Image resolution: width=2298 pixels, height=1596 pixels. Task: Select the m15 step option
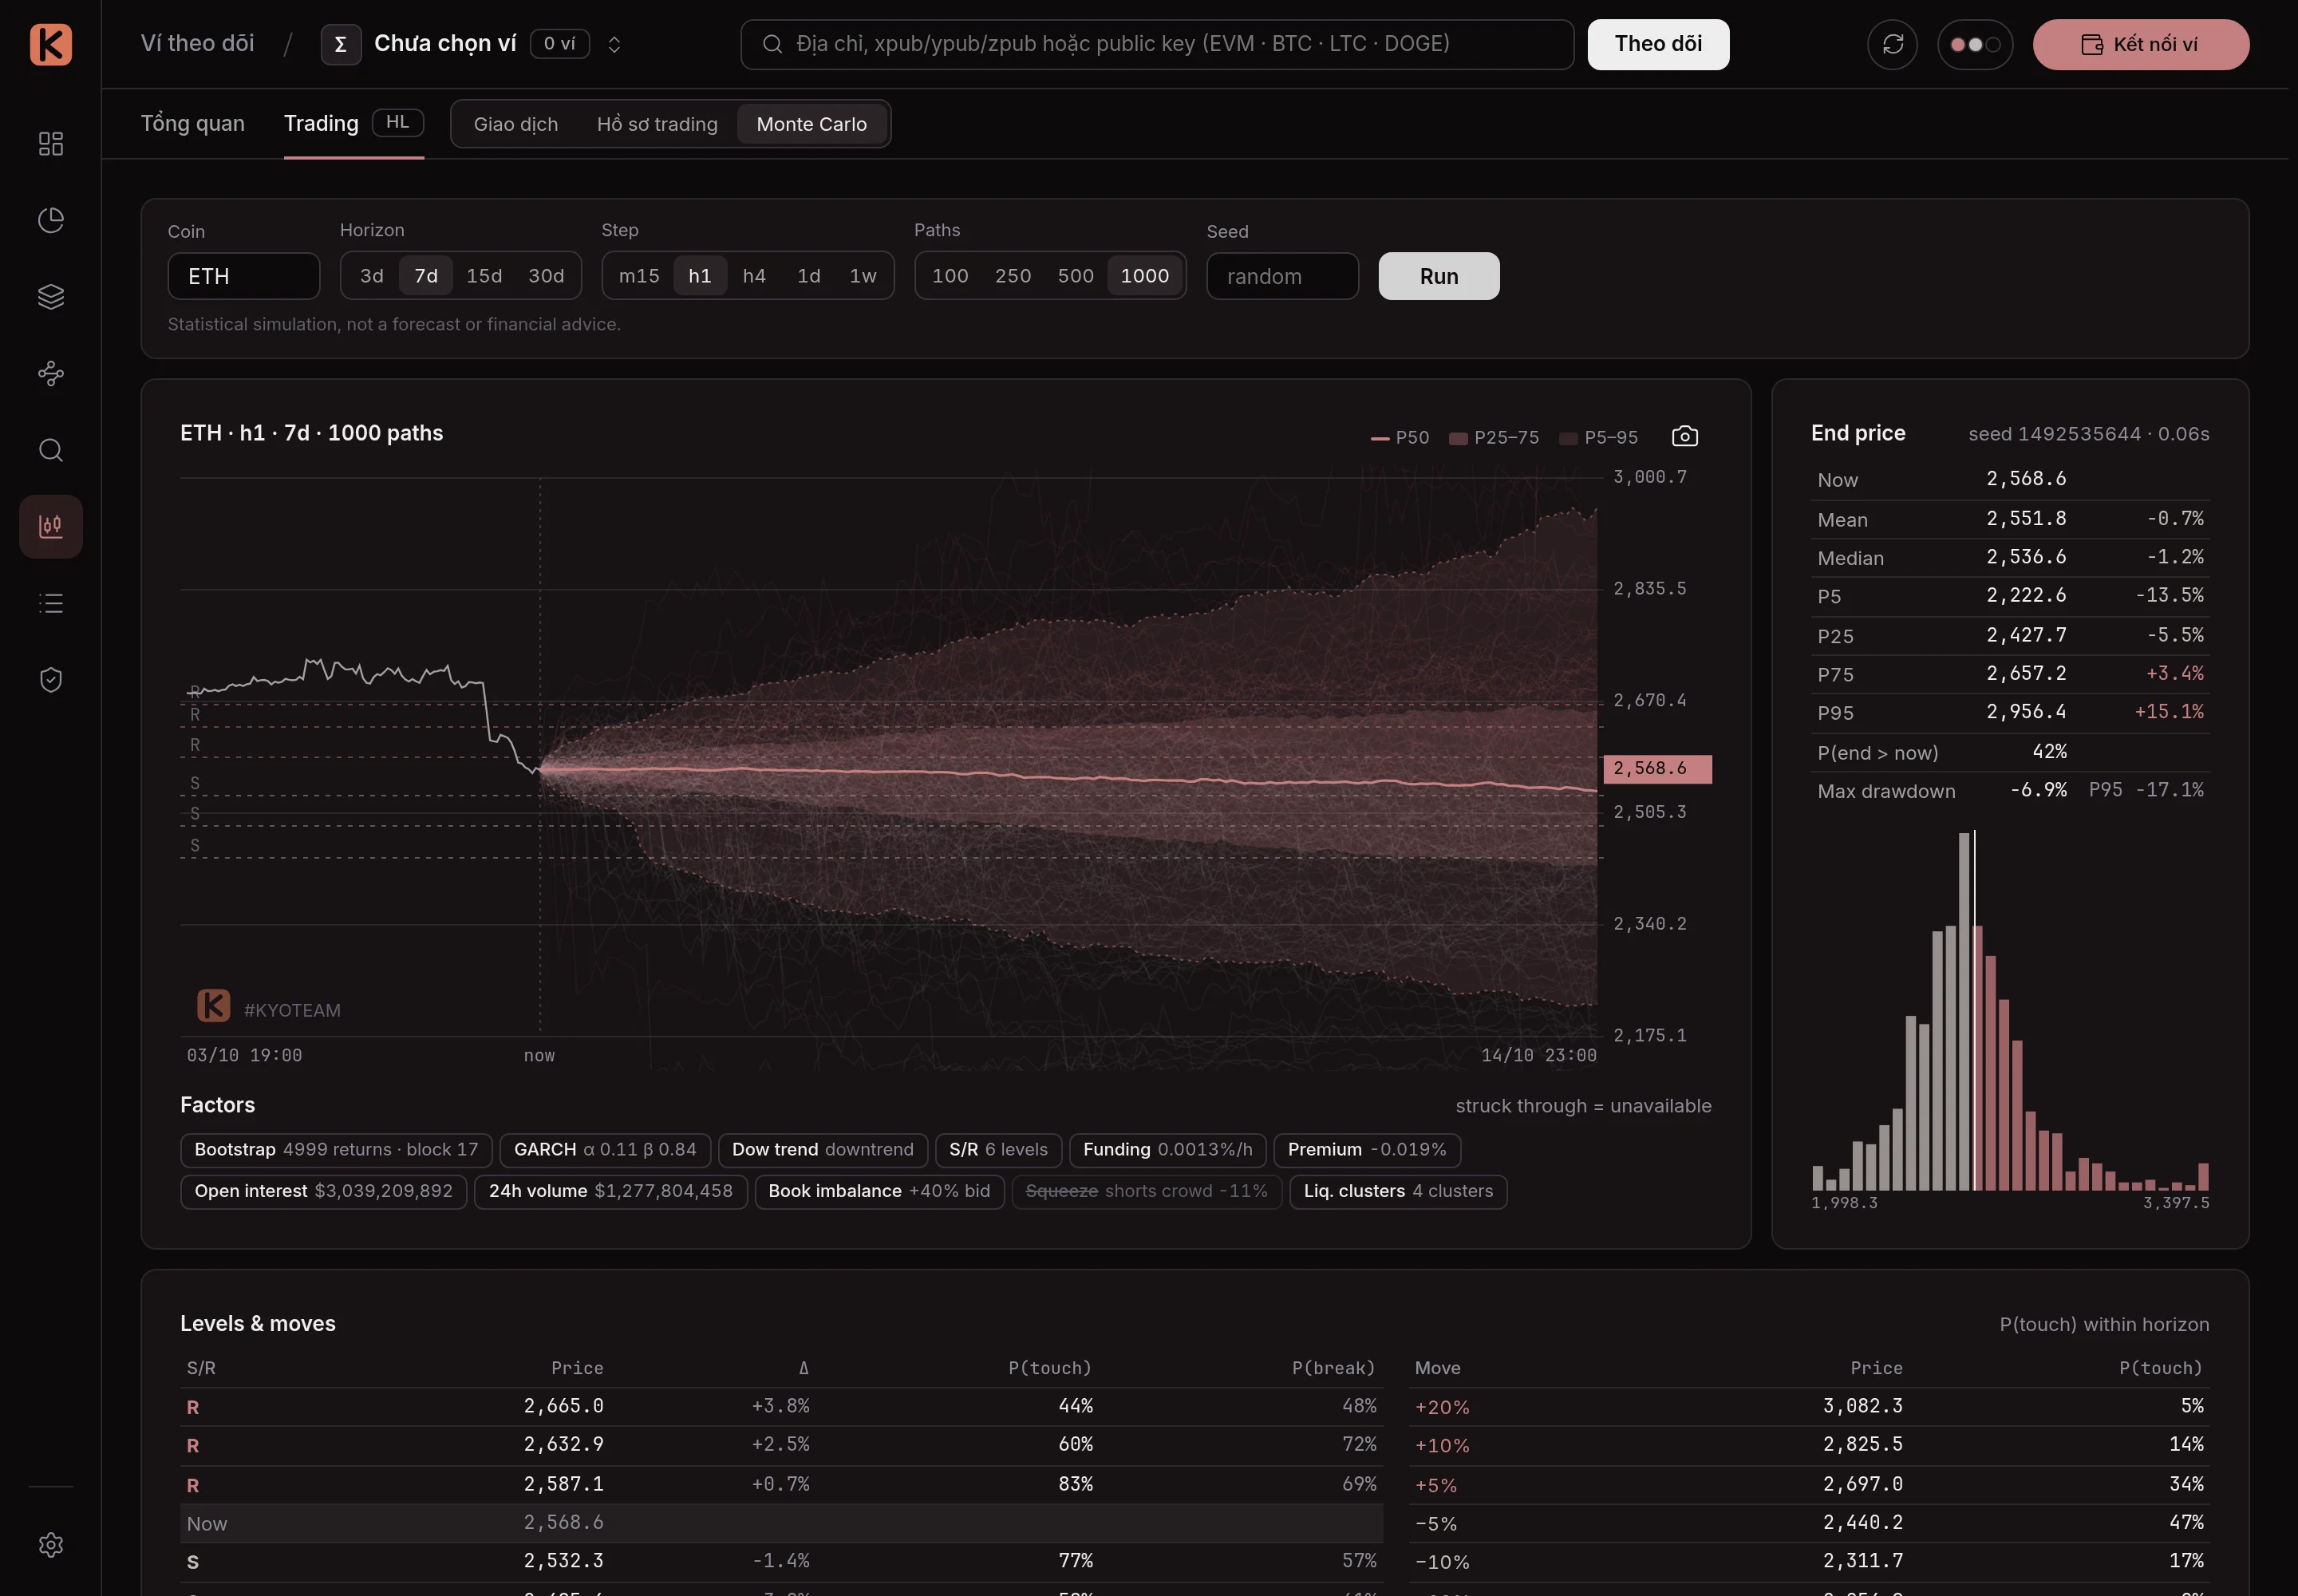639,276
